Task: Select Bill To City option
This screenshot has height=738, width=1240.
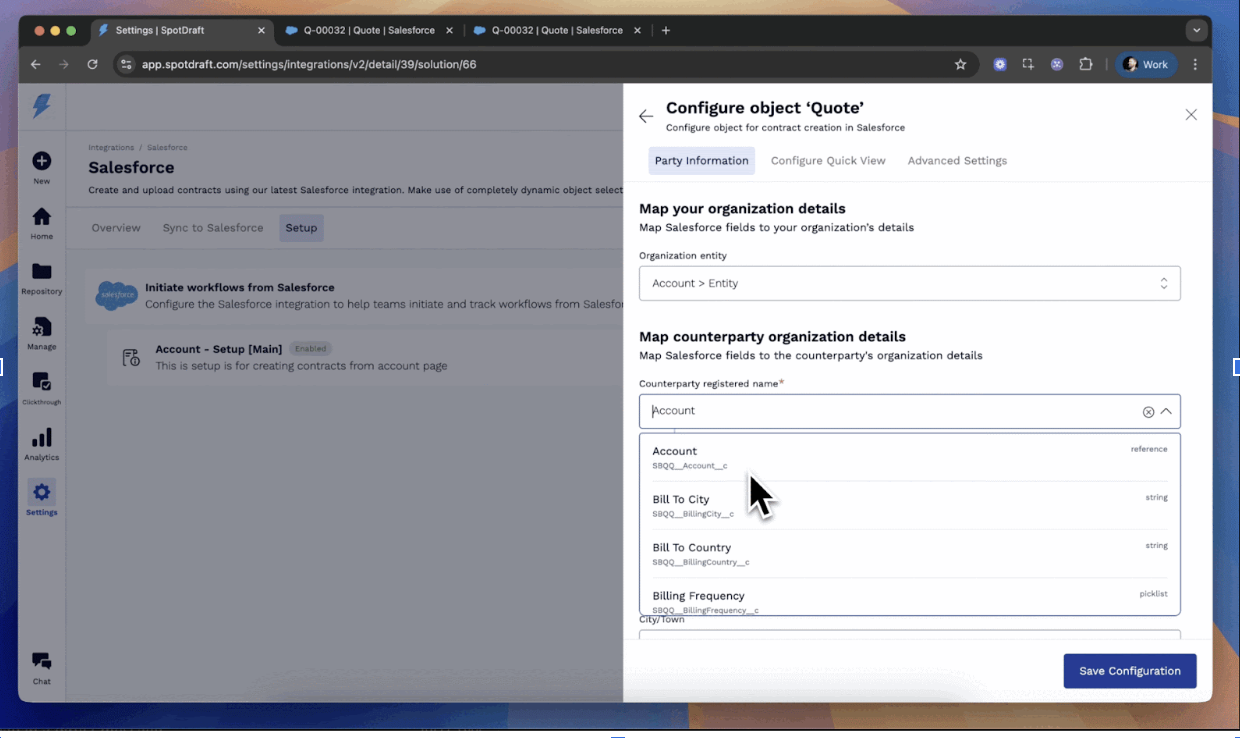Action: [x=910, y=505]
